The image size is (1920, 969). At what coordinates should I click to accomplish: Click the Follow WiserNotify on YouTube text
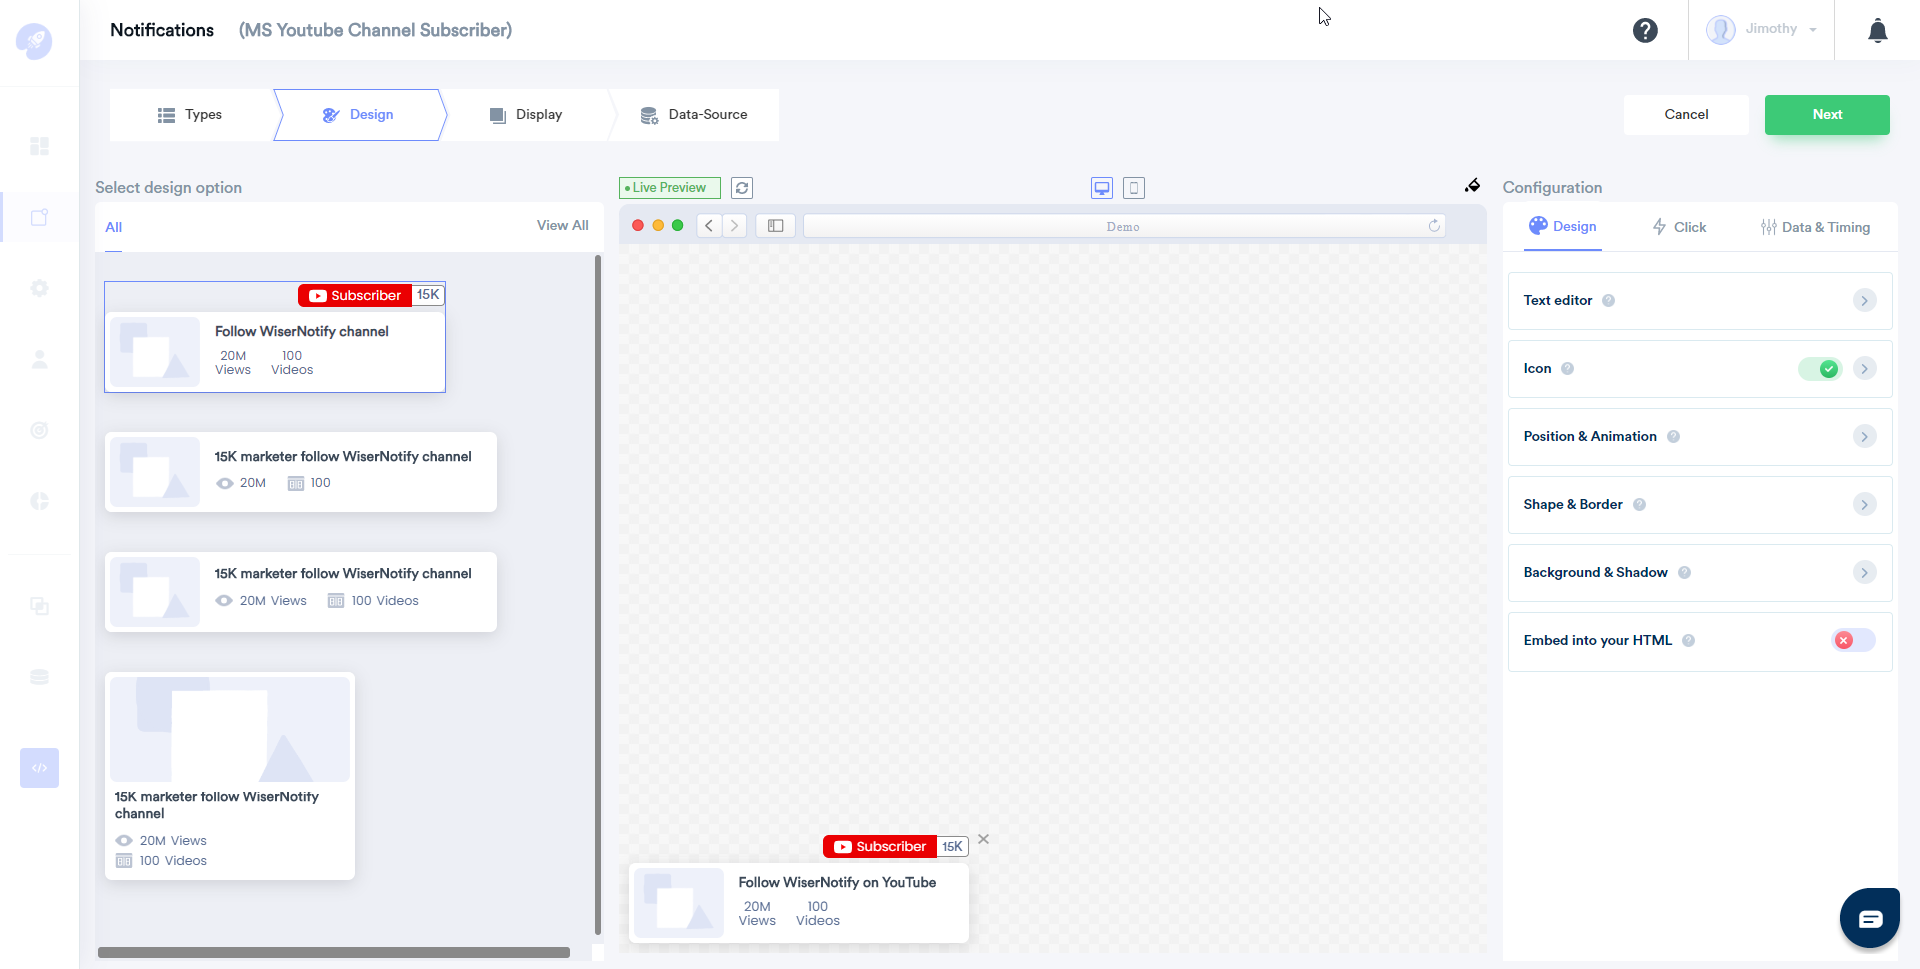(837, 882)
